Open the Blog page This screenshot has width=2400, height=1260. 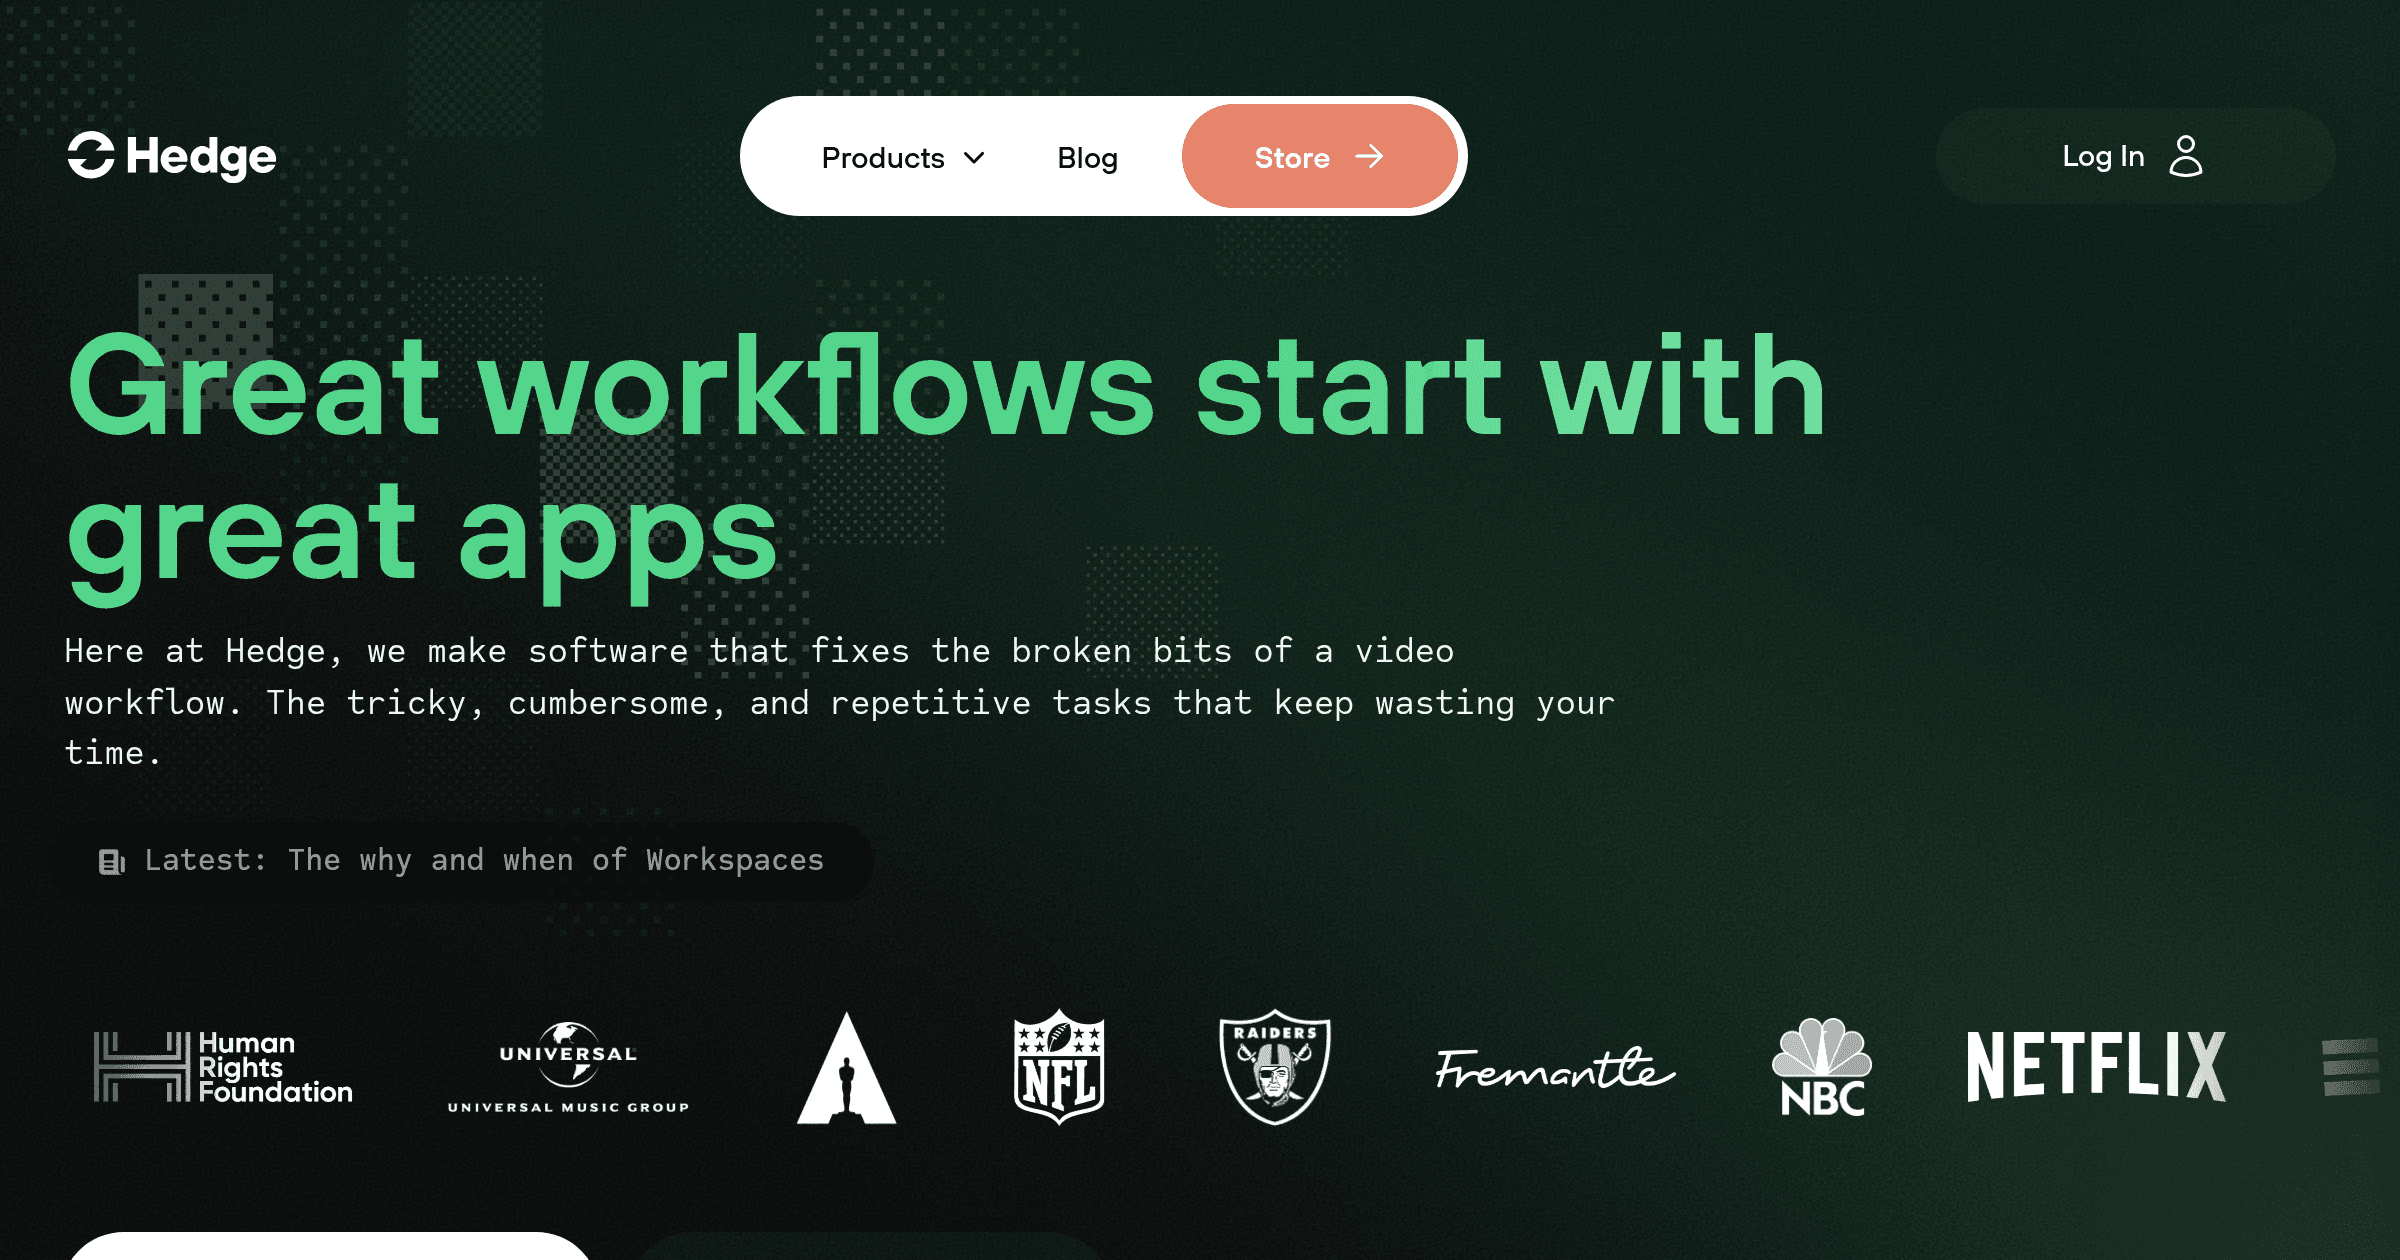(x=1088, y=157)
